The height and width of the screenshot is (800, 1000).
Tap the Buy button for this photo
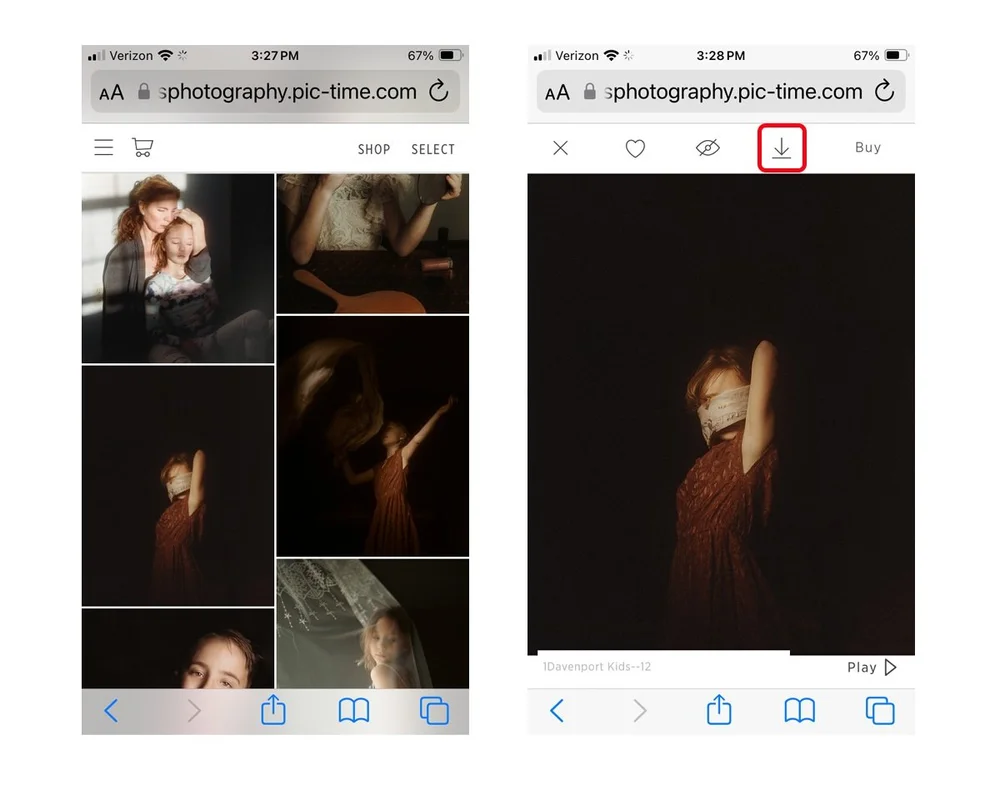click(x=866, y=148)
